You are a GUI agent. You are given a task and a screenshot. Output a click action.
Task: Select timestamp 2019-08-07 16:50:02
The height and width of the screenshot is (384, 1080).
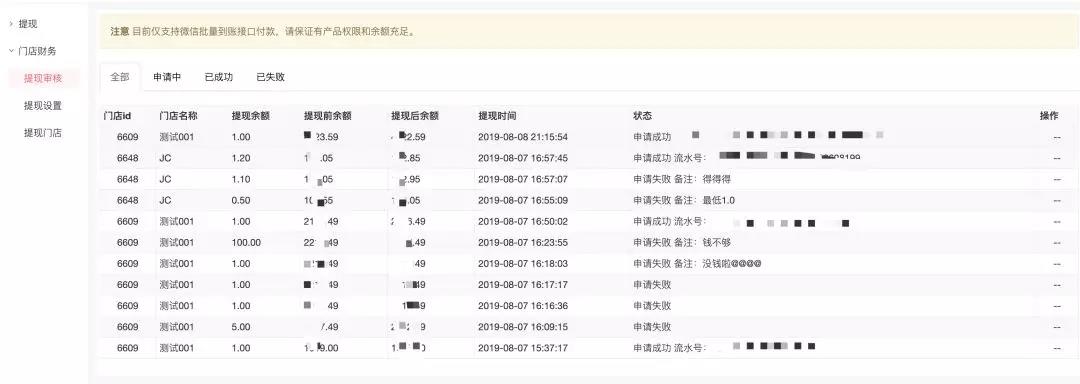click(x=523, y=222)
